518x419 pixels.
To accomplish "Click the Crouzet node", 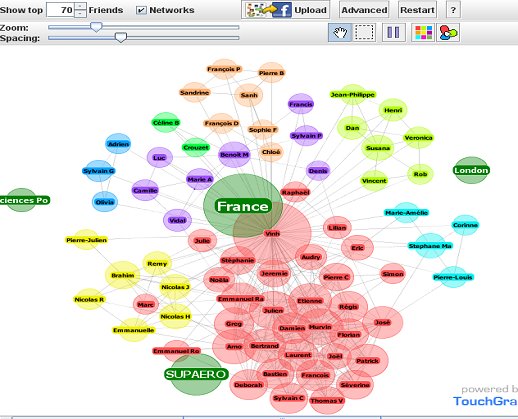I will click(196, 147).
